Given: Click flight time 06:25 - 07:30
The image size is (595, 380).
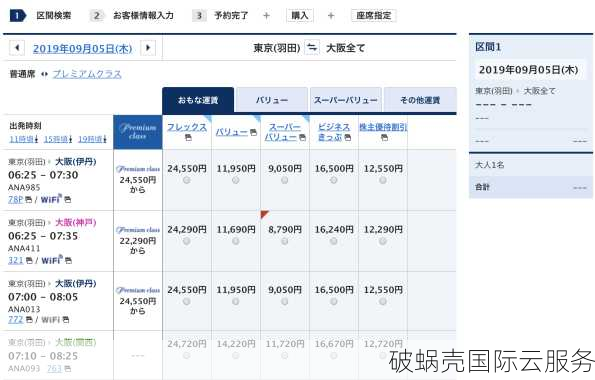Looking at the screenshot, I should [43, 175].
